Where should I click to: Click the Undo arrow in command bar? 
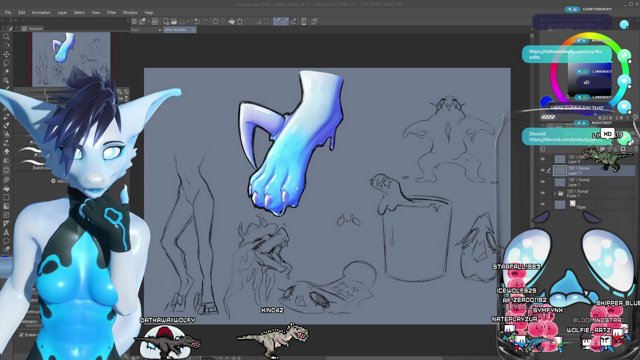pos(197,22)
